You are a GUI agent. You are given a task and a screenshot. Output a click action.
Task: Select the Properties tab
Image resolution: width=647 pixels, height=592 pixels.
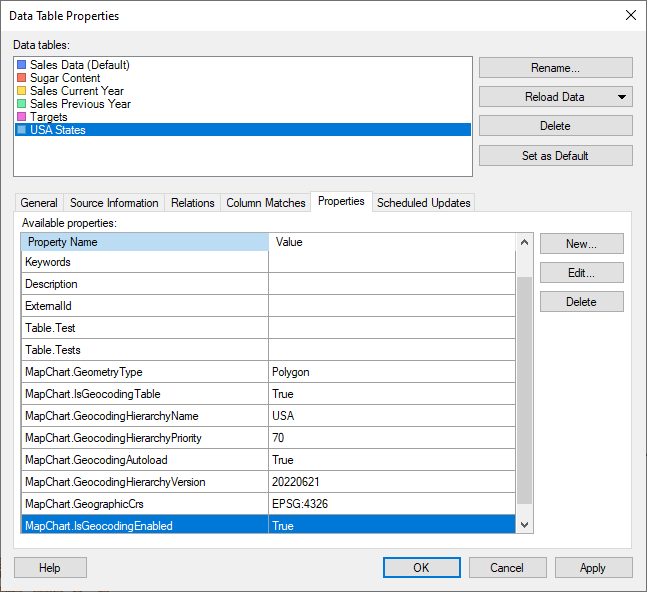click(x=341, y=201)
